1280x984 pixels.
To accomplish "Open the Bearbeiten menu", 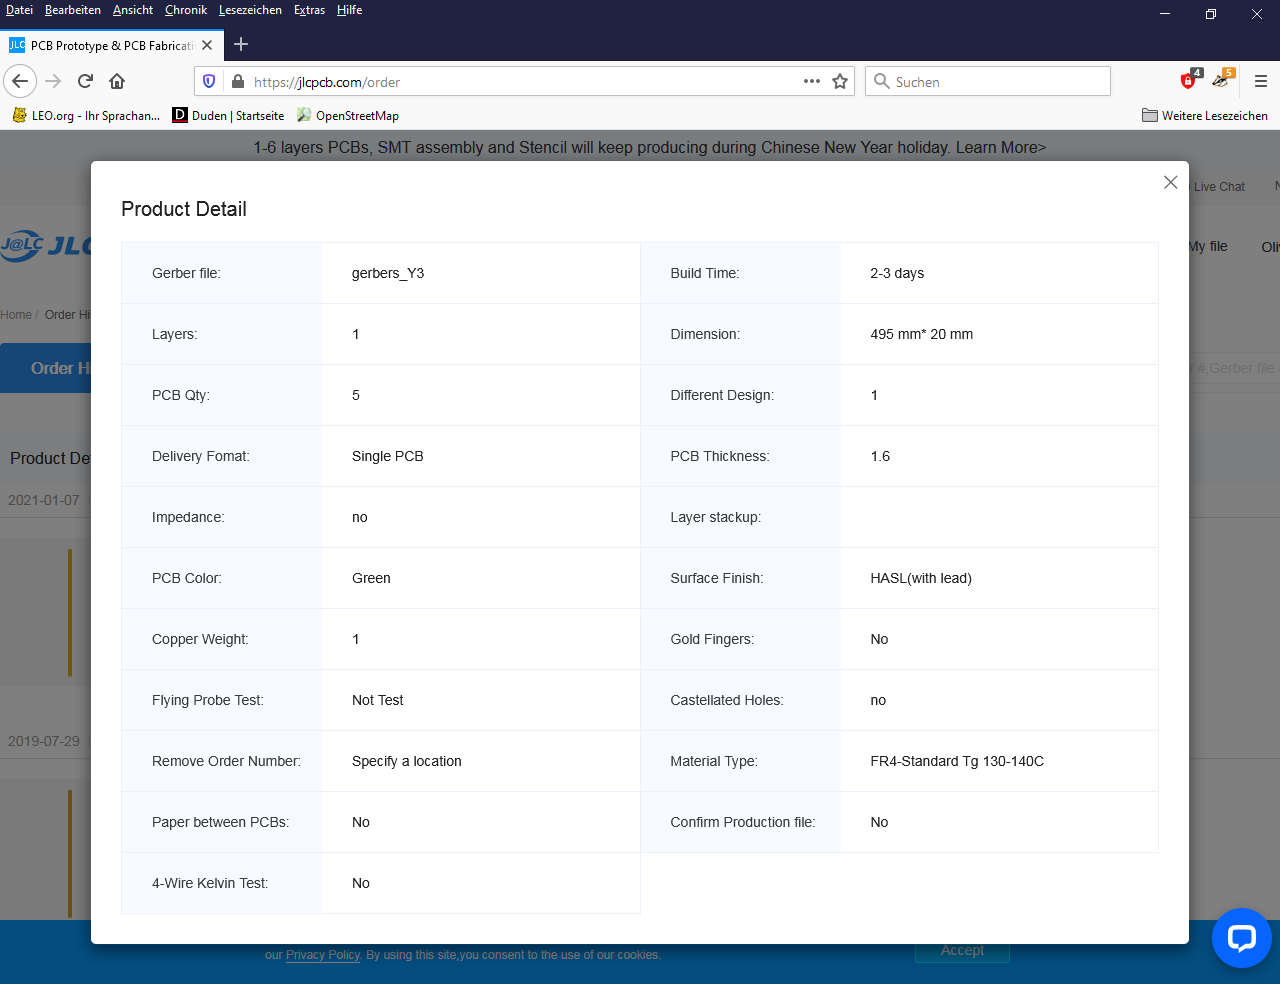I will click(72, 10).
